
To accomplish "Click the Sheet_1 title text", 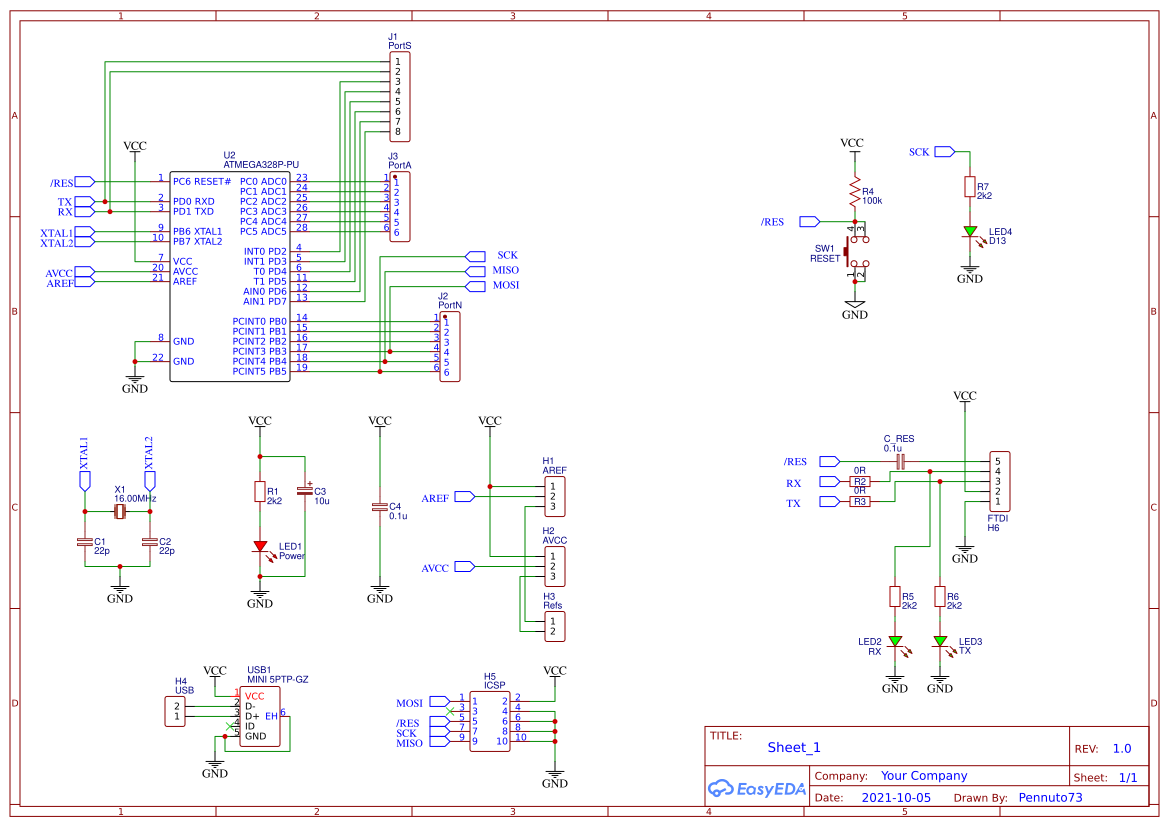I will pos(793,747).
